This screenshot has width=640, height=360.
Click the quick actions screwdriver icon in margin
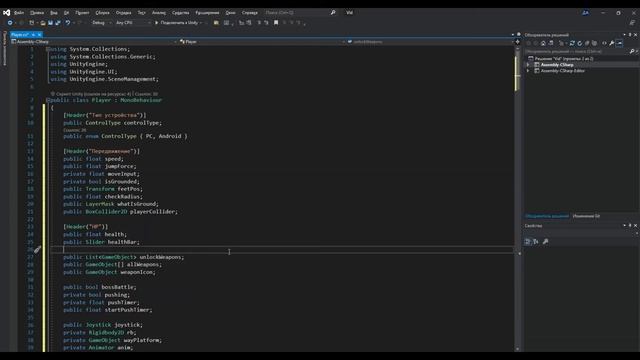(38, 249)
